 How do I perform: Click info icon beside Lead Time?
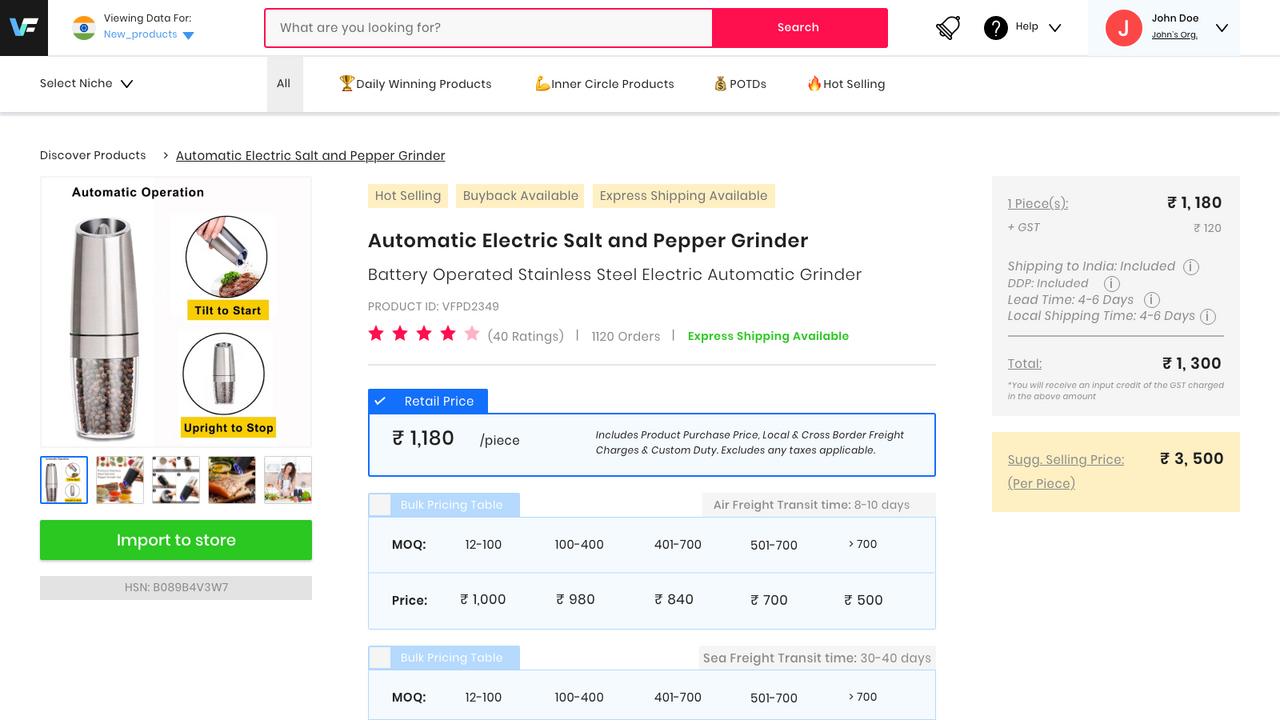point(1152,300)
